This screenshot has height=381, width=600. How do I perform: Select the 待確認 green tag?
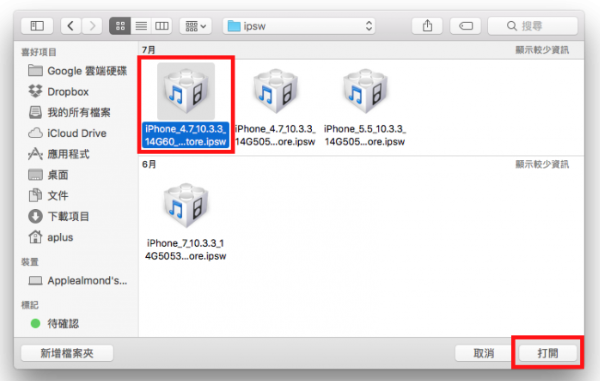[x=55, y=324]
